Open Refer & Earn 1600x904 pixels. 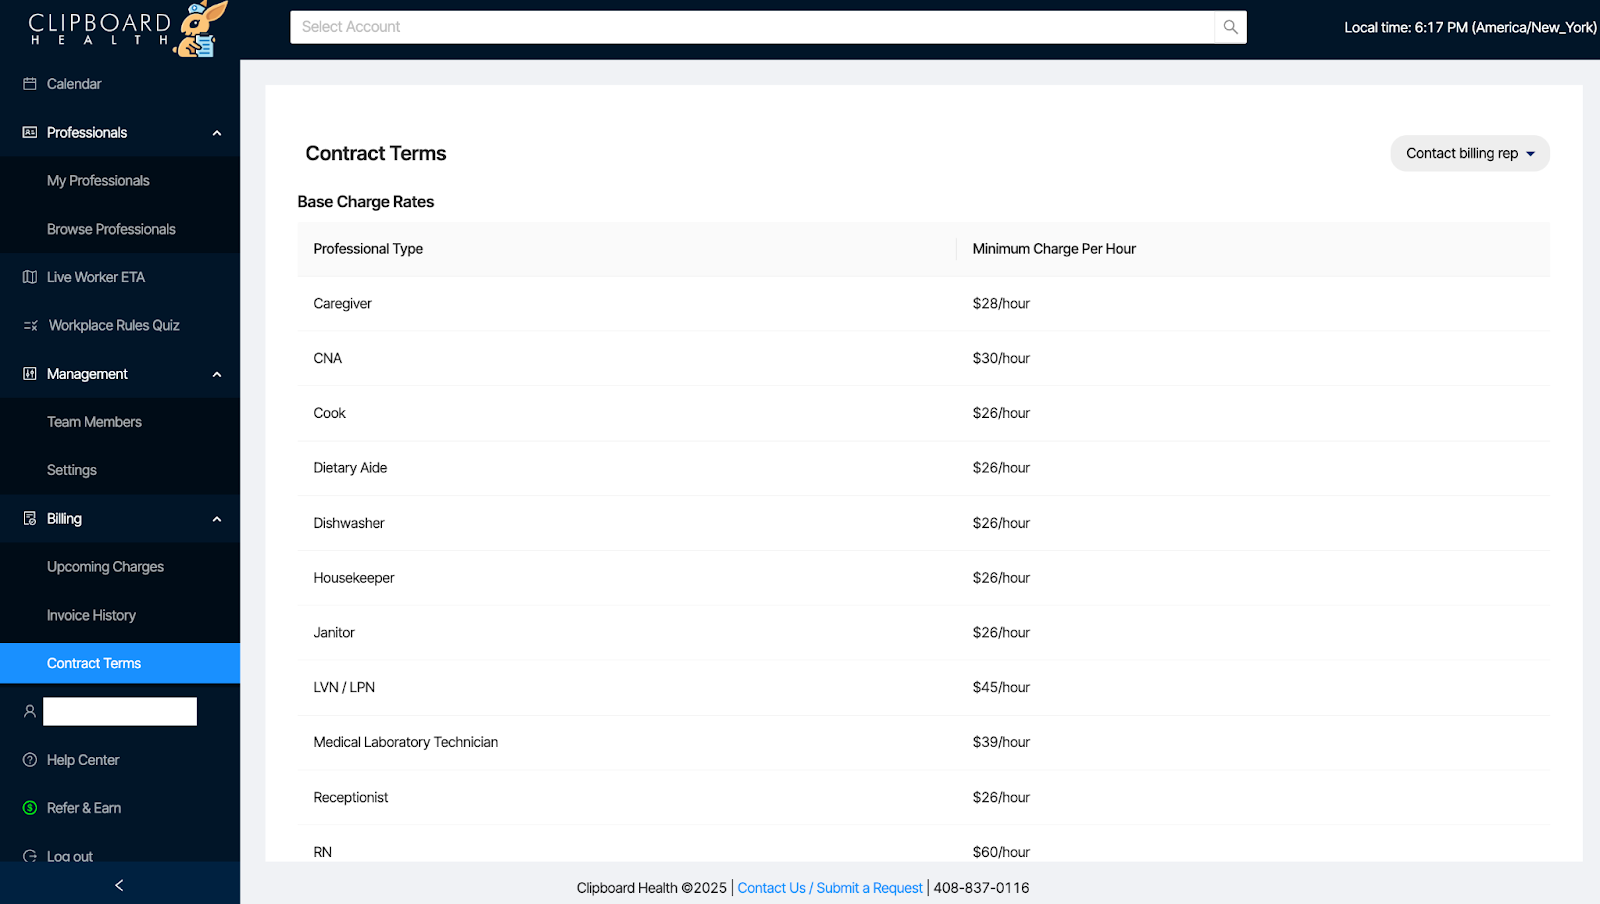[84, 808]
